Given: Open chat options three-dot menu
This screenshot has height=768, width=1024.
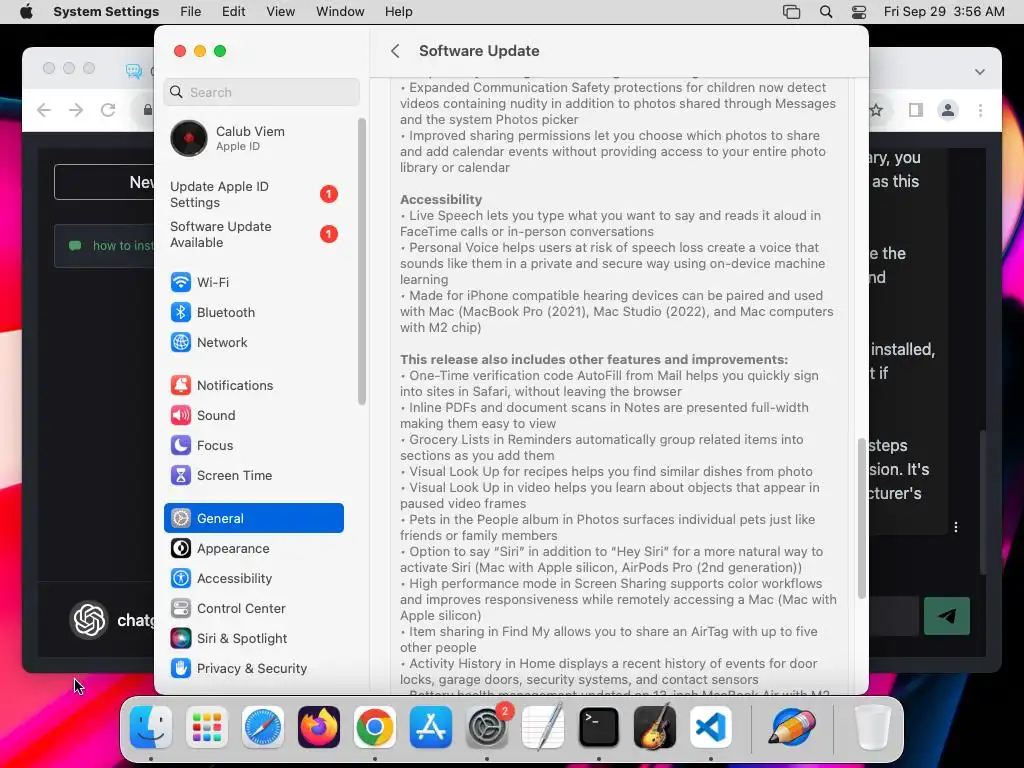Looking at the screenshot, I should click(956, 527).
